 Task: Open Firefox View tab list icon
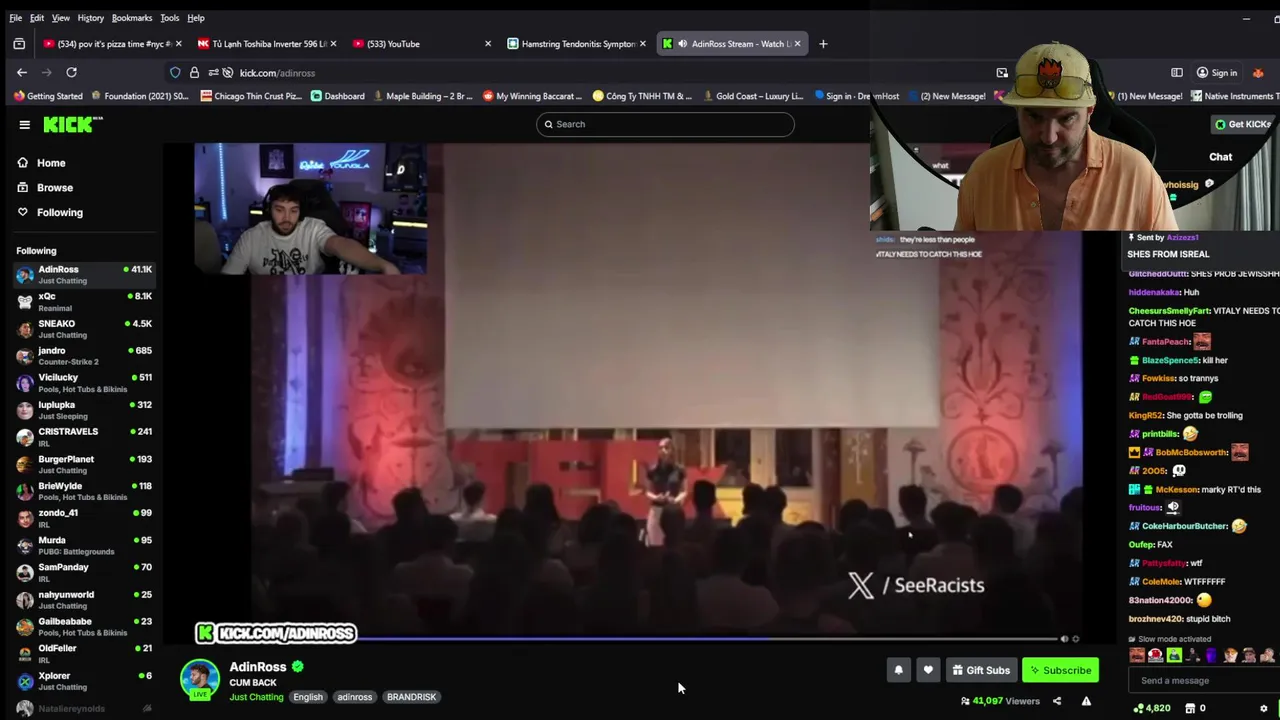click(x=19, y=44)
